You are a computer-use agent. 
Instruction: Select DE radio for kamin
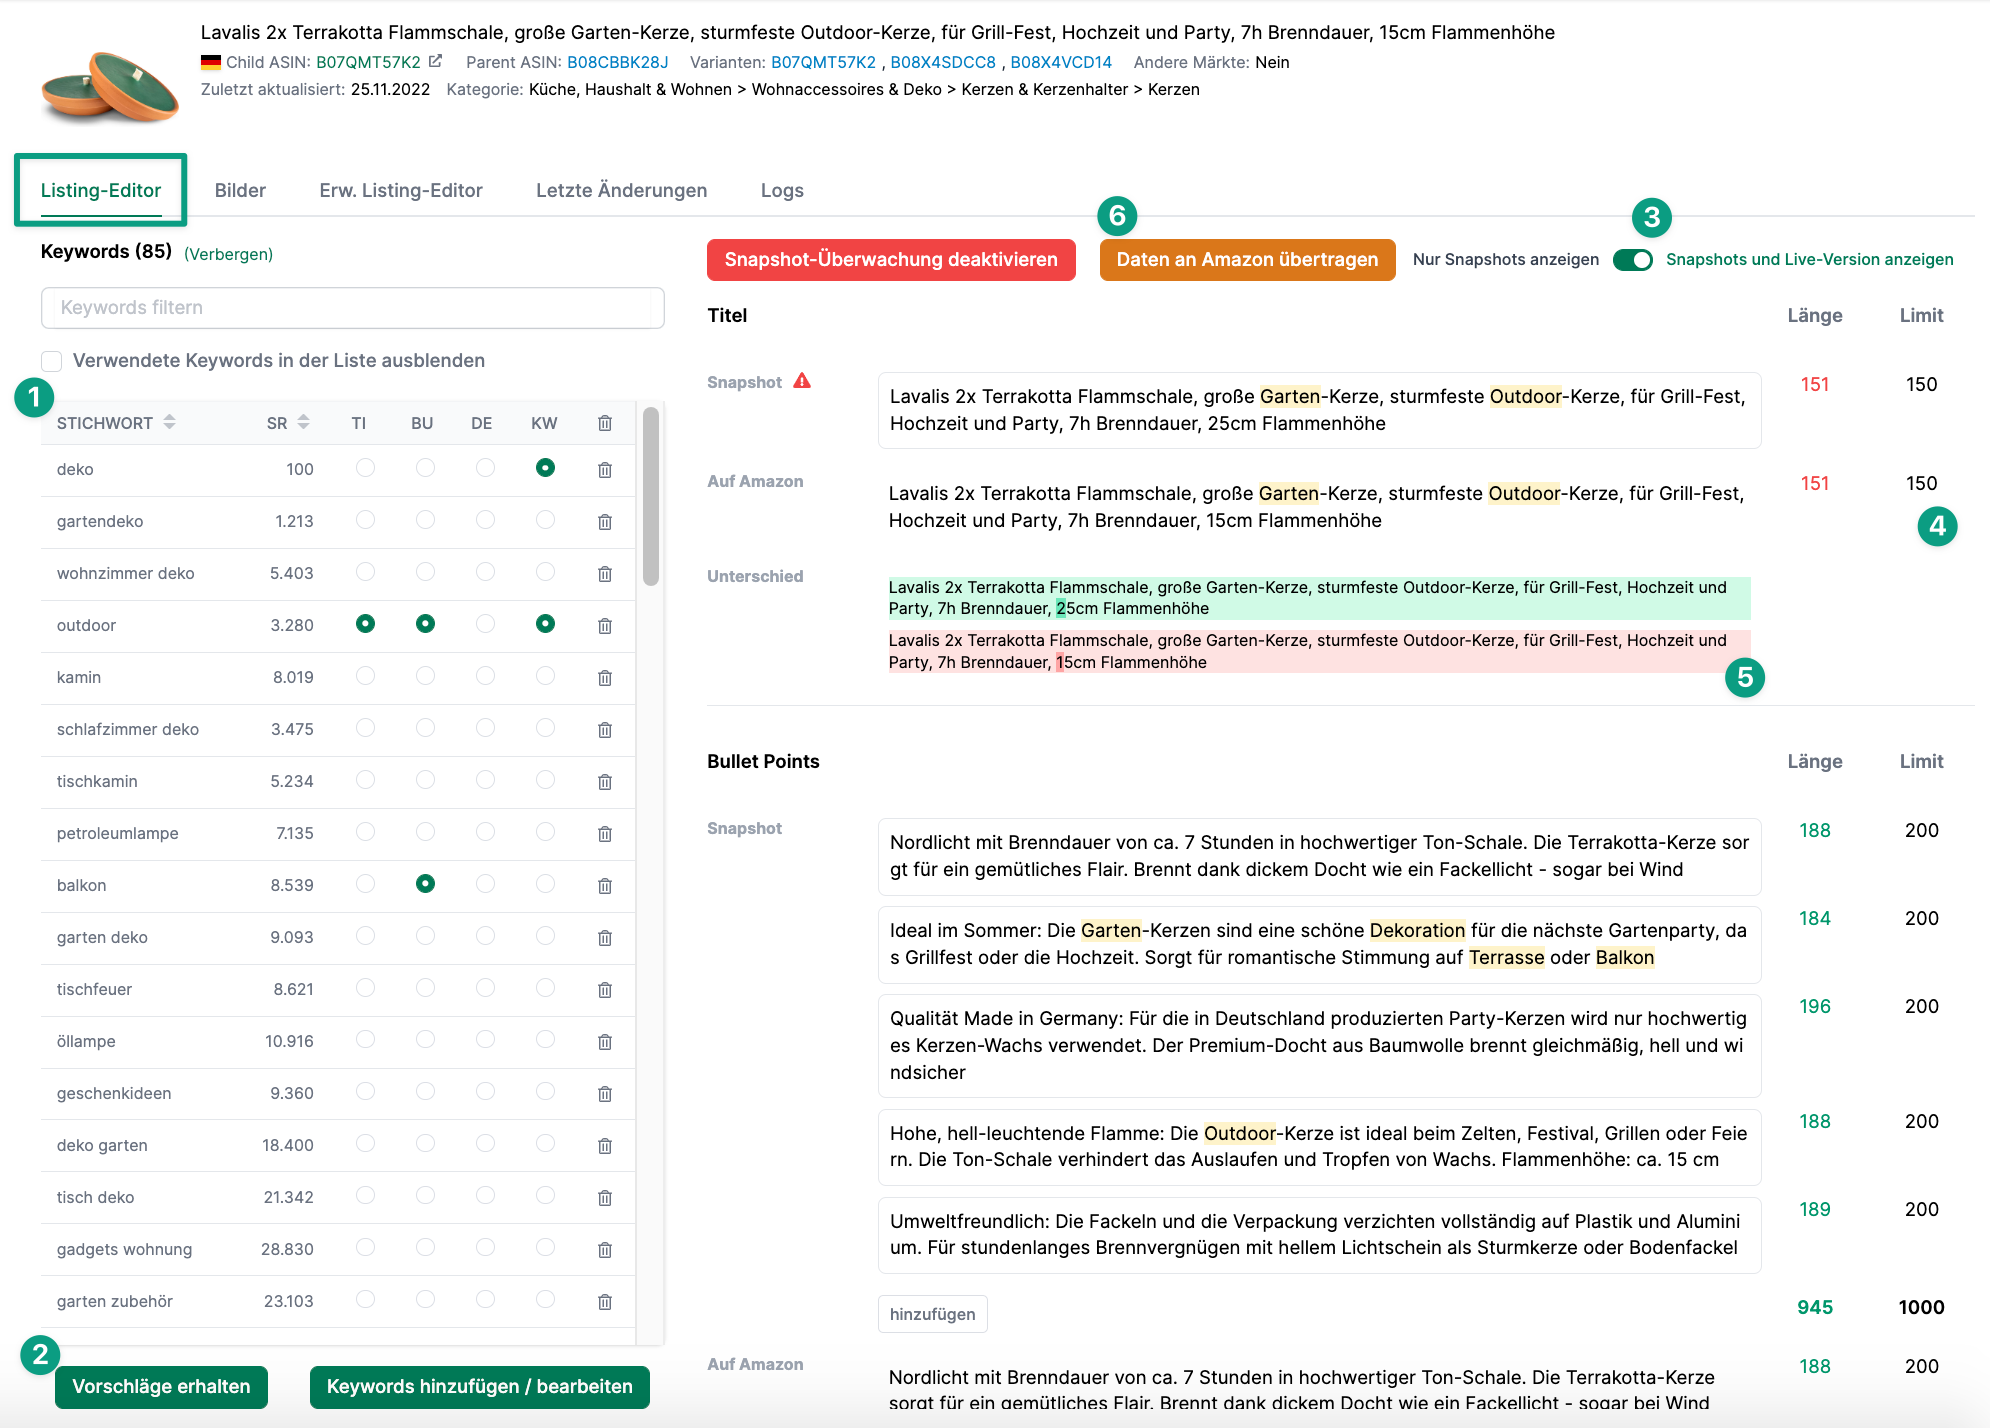pos(485,676)
